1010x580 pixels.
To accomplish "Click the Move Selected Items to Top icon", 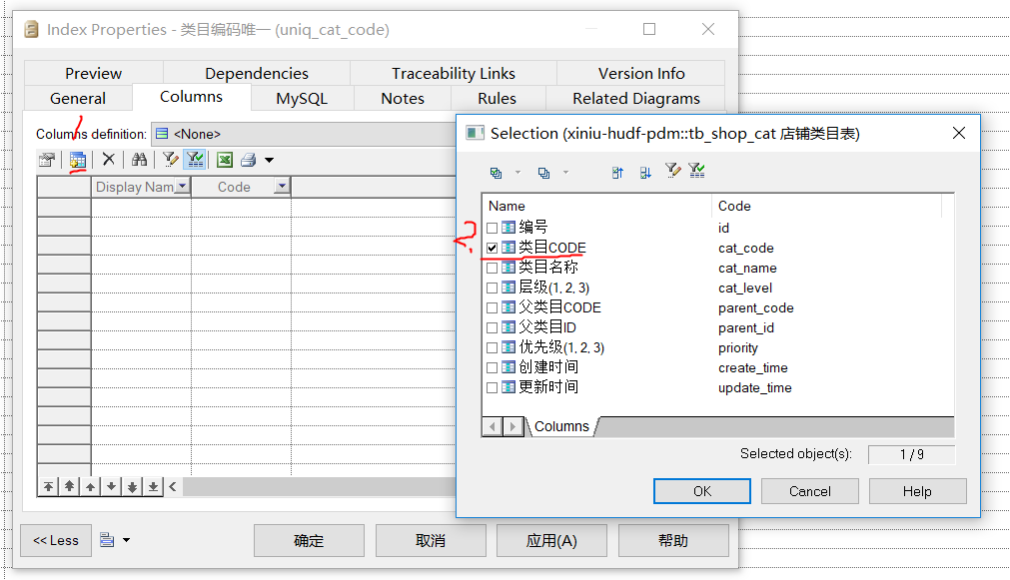I will [x=618, y=172].
